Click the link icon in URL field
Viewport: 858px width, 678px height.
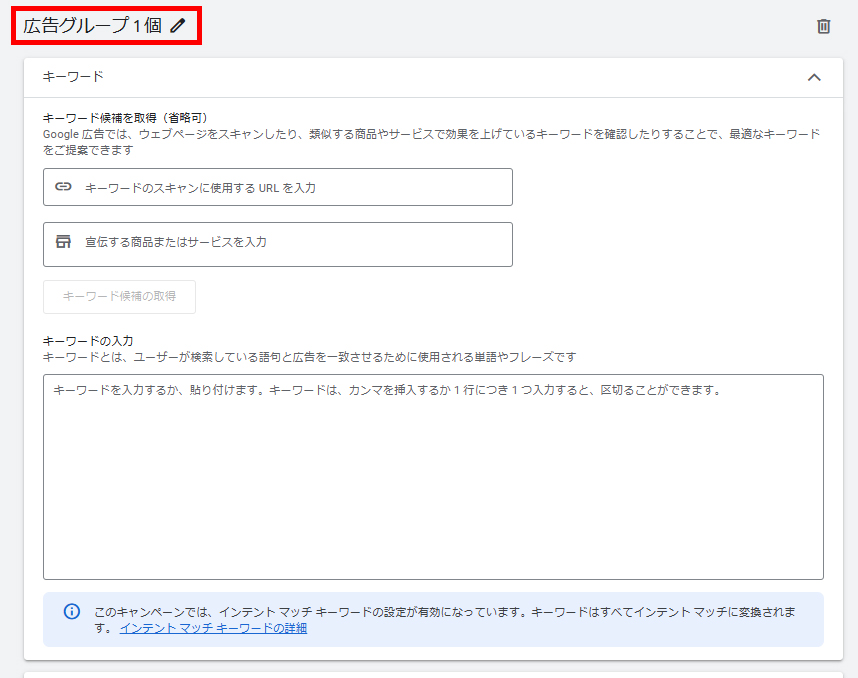point(63,187)
